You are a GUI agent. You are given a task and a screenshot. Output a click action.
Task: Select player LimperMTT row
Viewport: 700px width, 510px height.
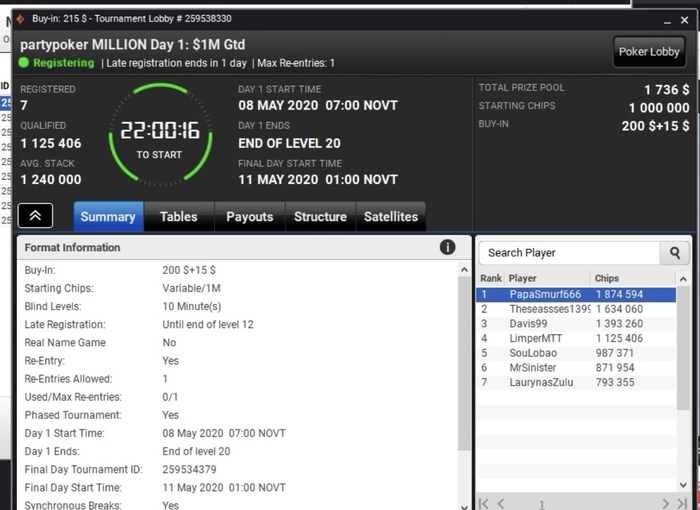(x=576, y=339)
